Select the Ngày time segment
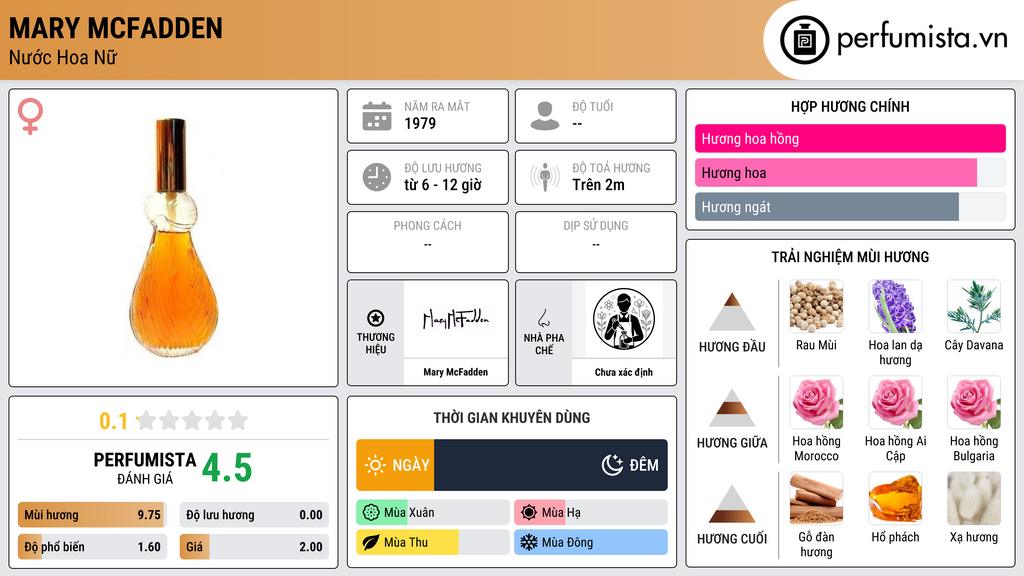Image resolution: width=1024 pixels, height=576 pixels. click(x=395, y=465)
